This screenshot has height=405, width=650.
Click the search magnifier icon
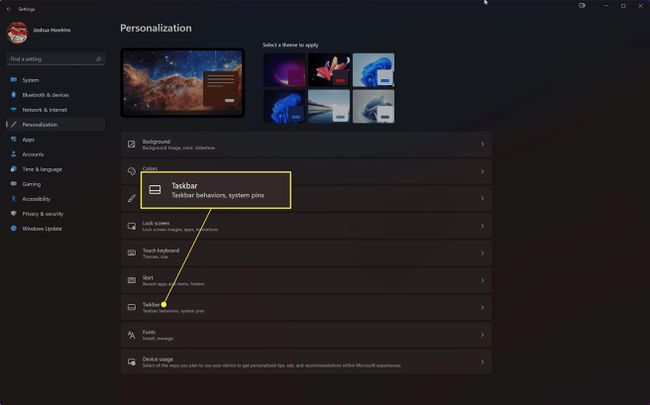[x=99, y=59]
